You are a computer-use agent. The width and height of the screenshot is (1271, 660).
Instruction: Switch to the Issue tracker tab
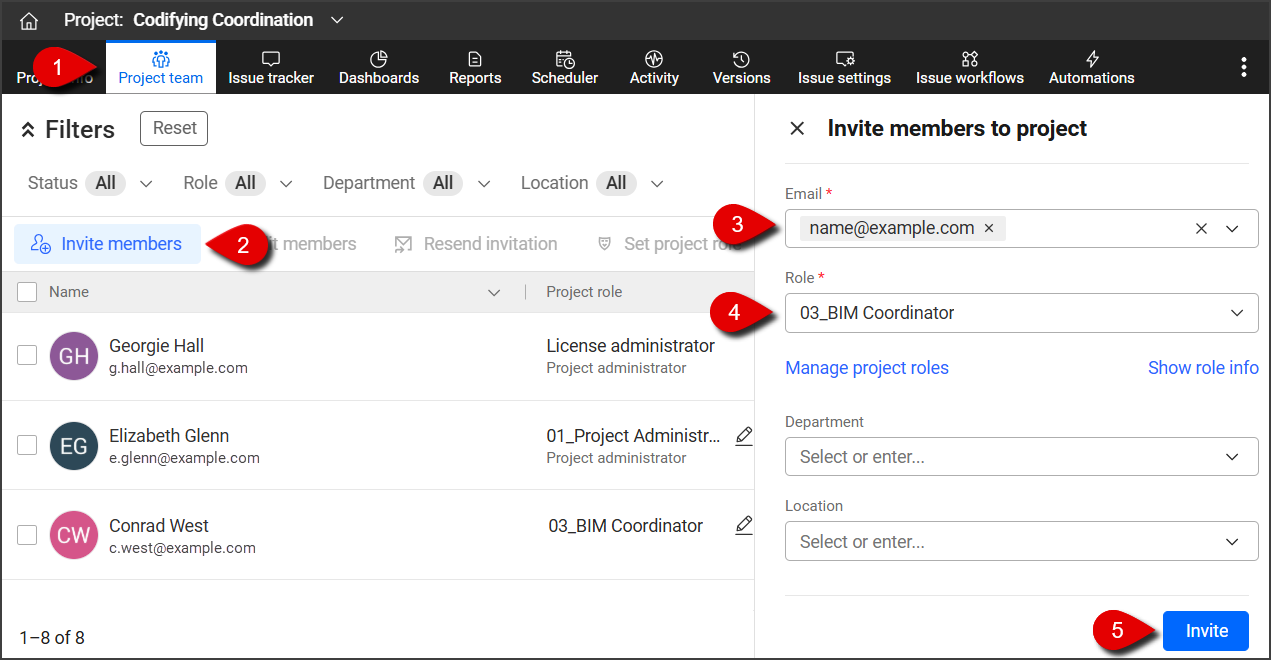[271, 68]
